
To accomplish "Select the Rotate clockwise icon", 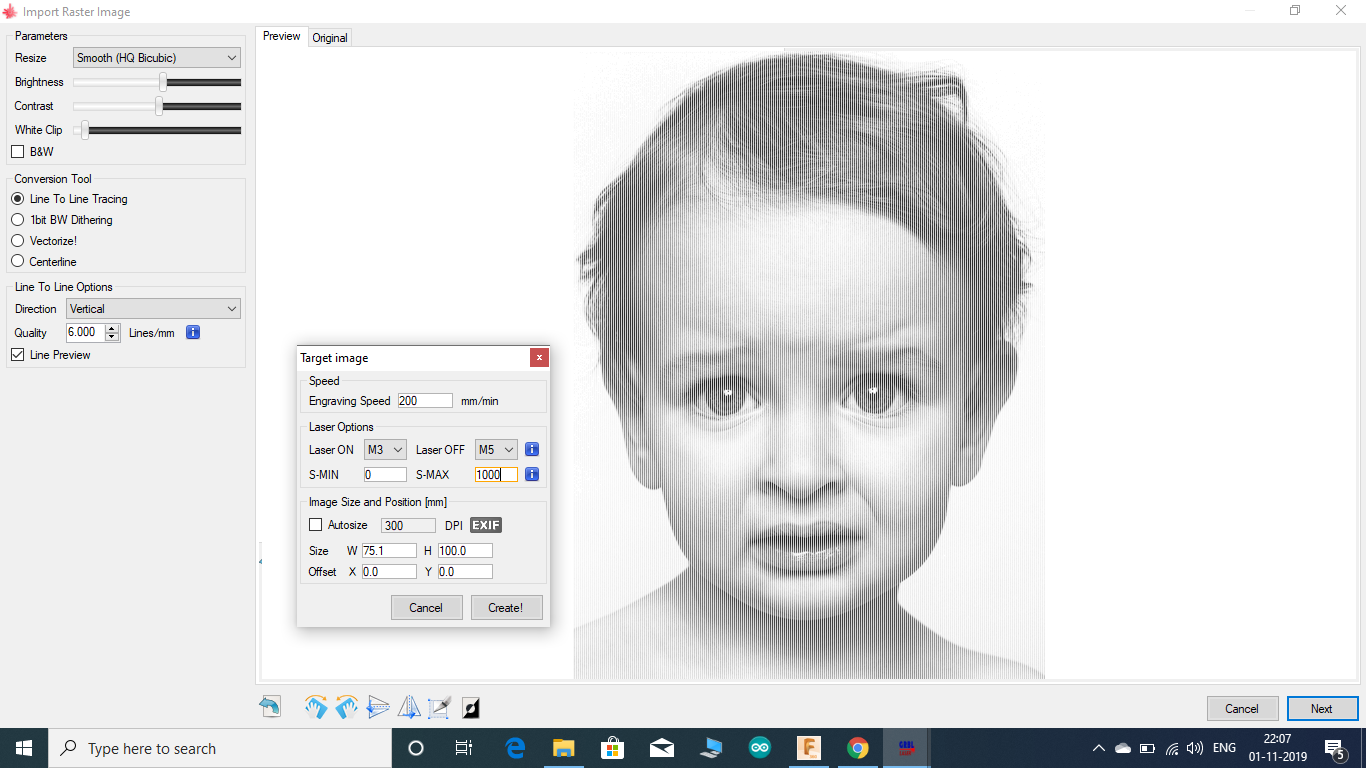I will (315, 707).
